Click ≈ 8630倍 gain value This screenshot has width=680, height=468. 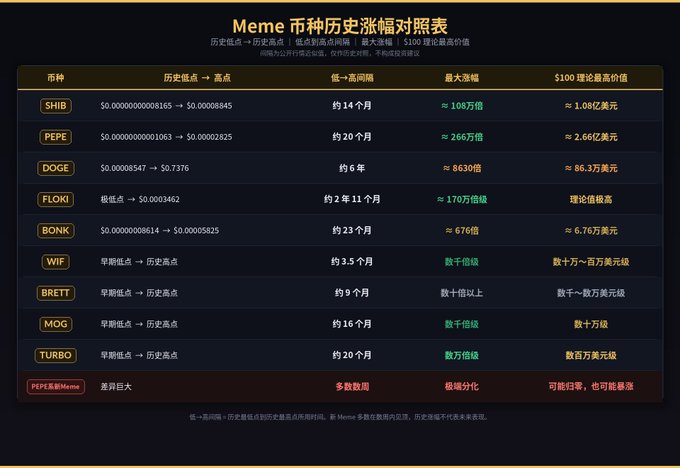coord(462,168)
